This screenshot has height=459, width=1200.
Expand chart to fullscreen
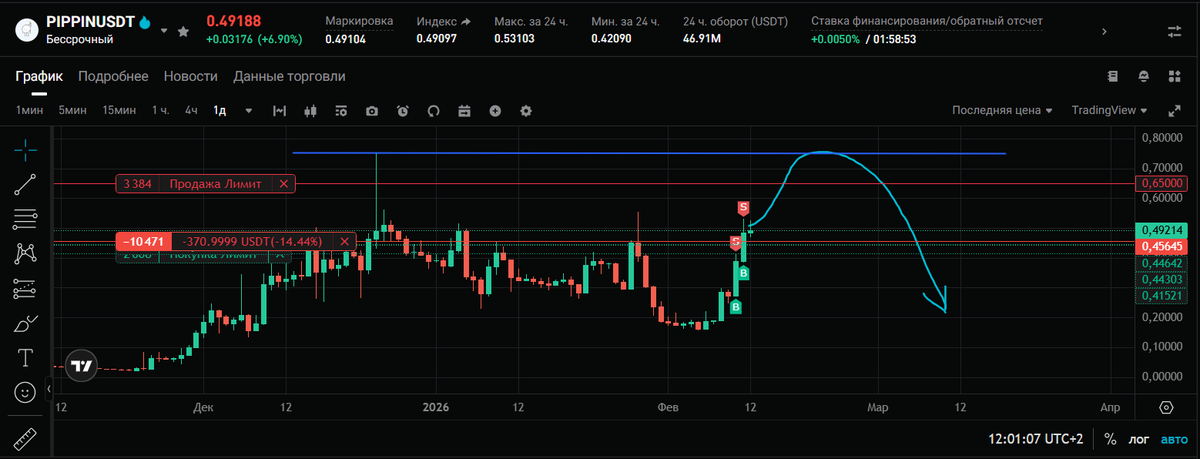1174,111
